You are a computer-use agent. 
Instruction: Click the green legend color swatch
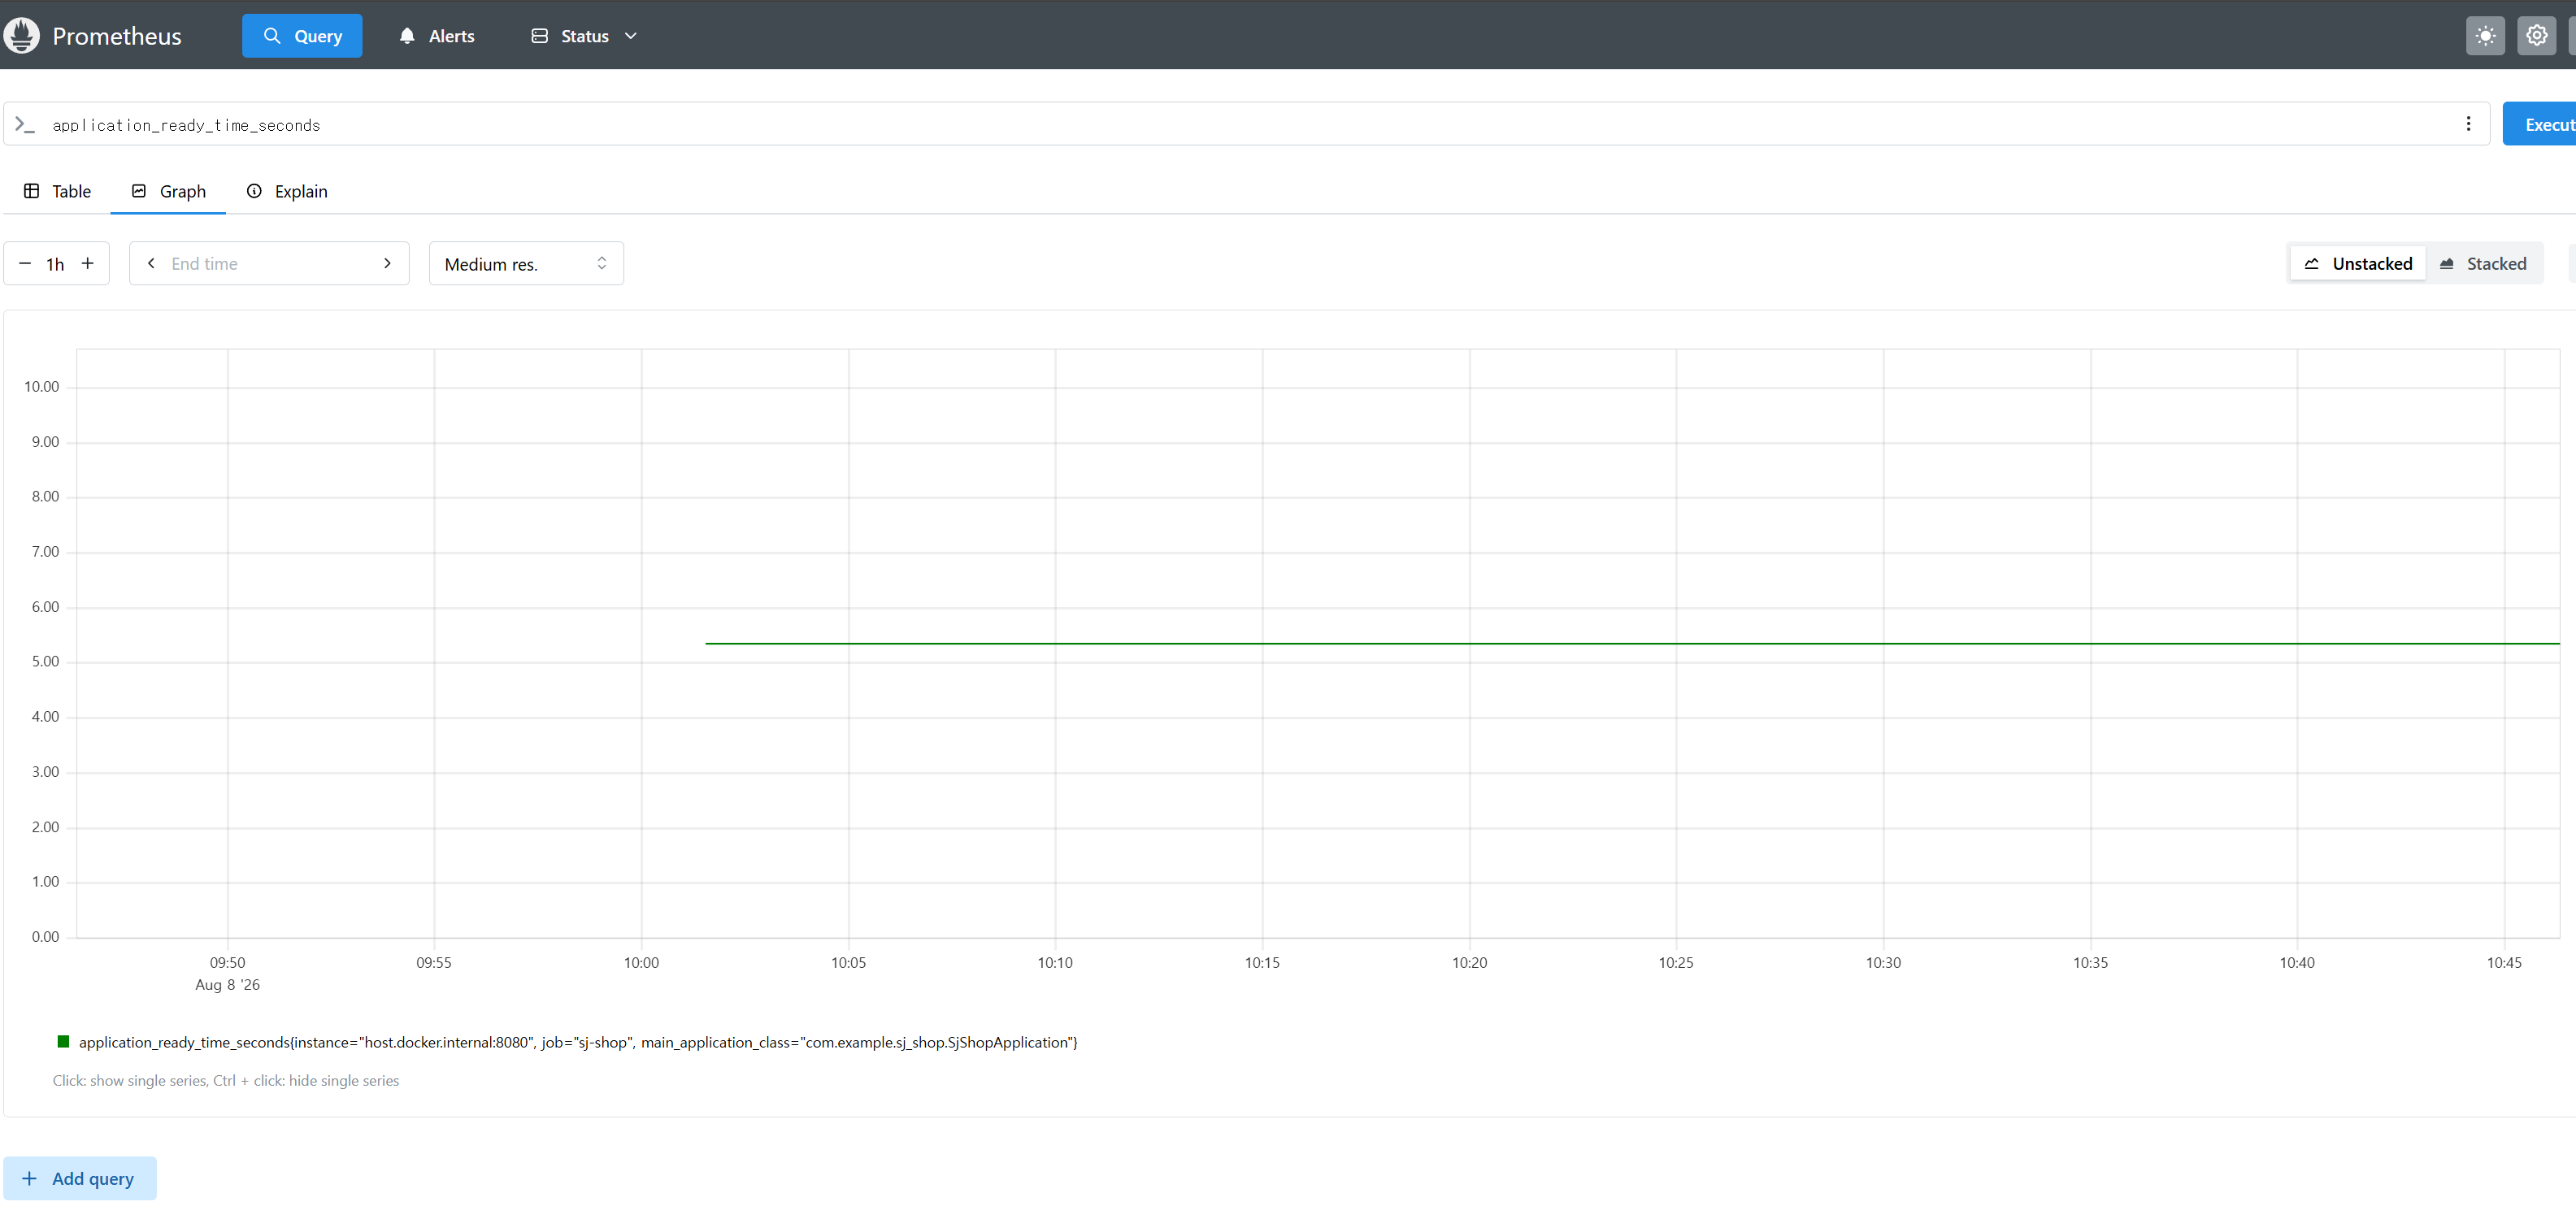pos(63,1041)
